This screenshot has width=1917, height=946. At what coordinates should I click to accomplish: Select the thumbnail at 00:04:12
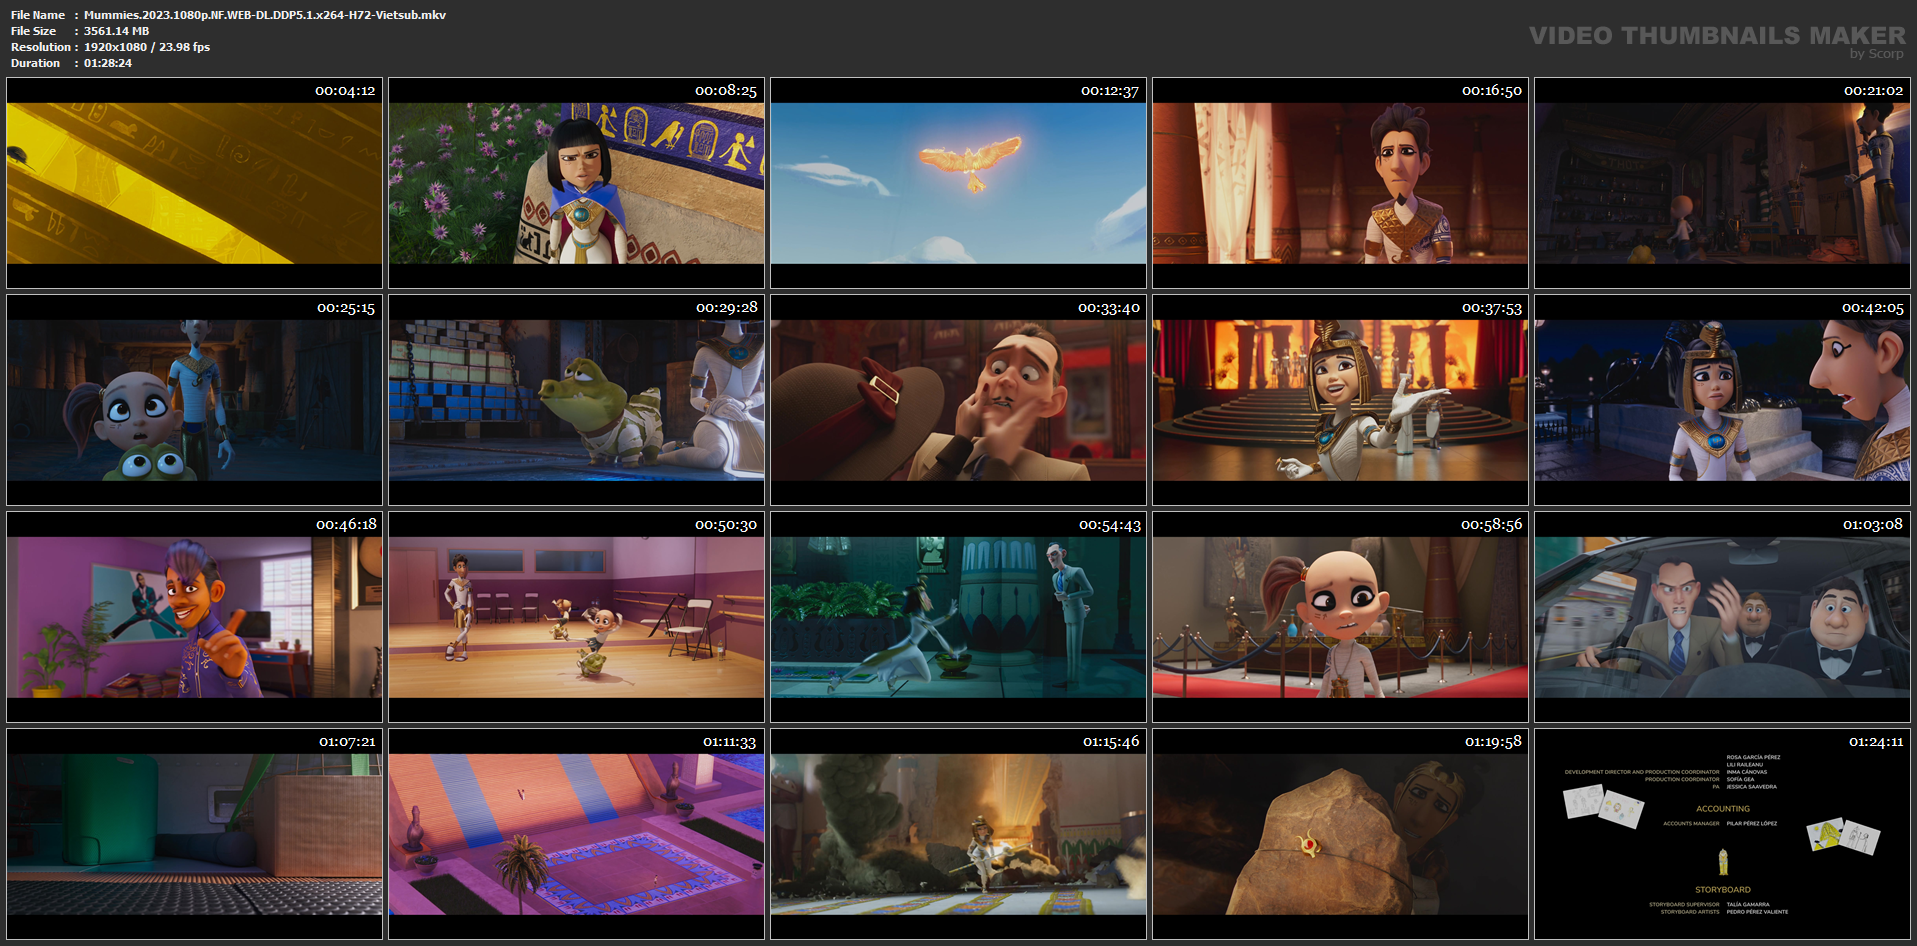tap(195, 183)
